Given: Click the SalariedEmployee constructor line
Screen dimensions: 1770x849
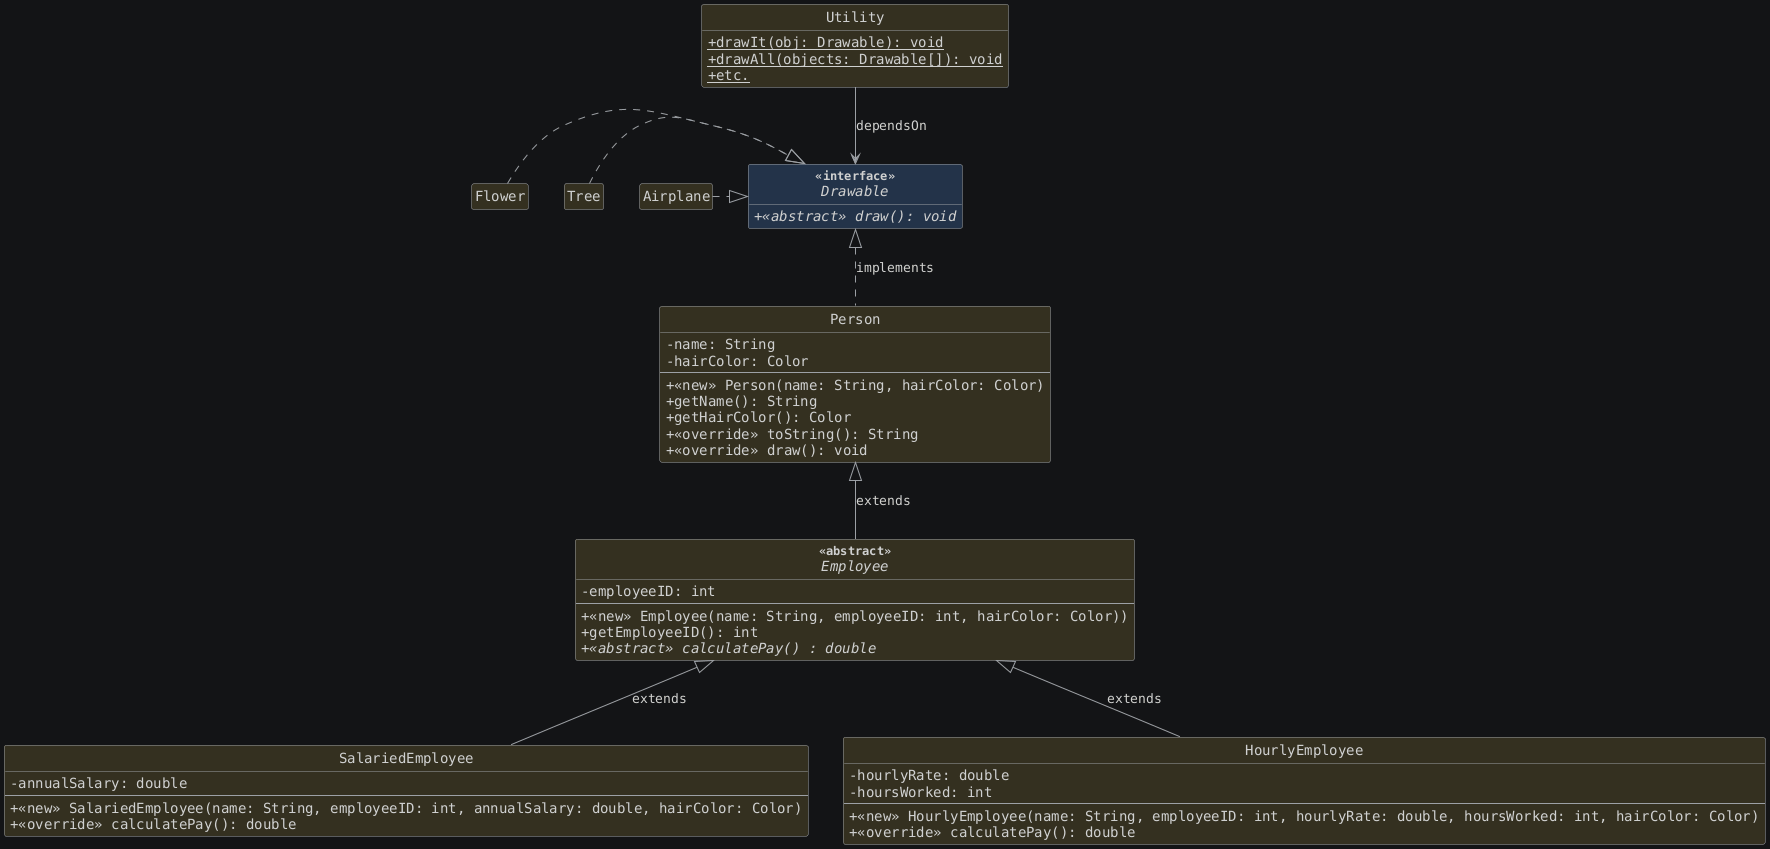Looking at the screenshot, I should pyautogui.click(x=406, y=808).
